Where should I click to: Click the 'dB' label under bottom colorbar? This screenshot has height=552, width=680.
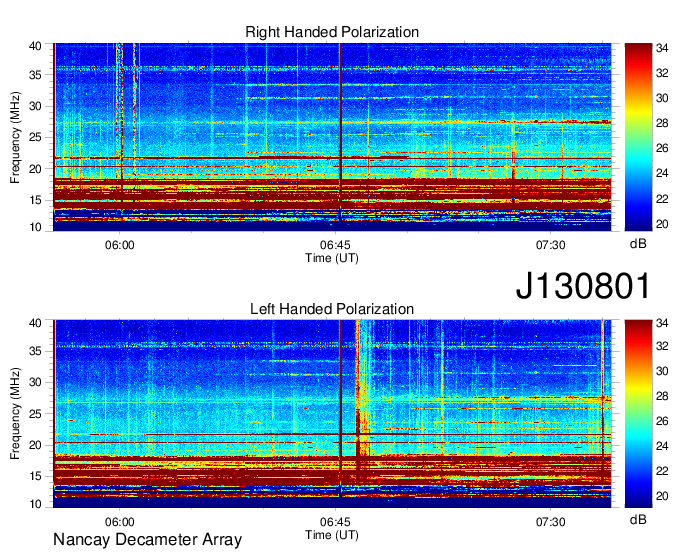click(x=638, y=519)
